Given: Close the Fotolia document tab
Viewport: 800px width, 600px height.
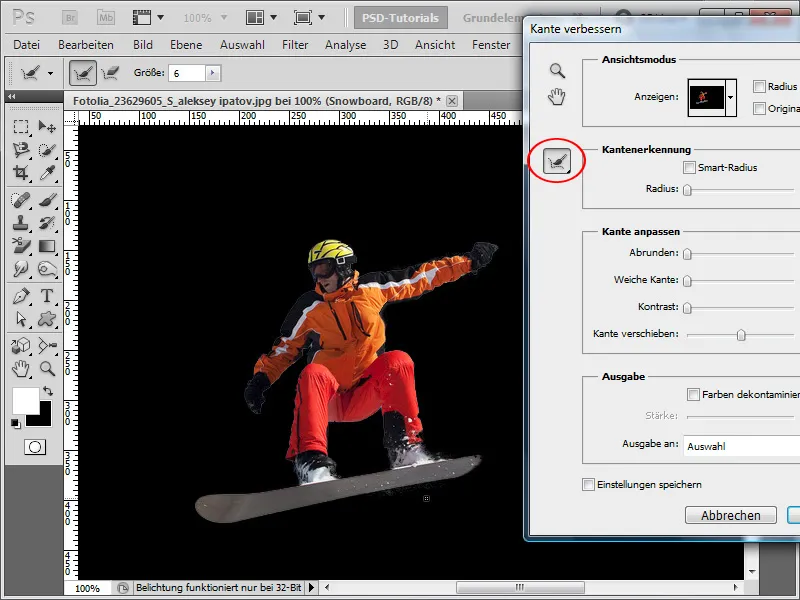Looking at the screenshot, I should tap(452, 101).
